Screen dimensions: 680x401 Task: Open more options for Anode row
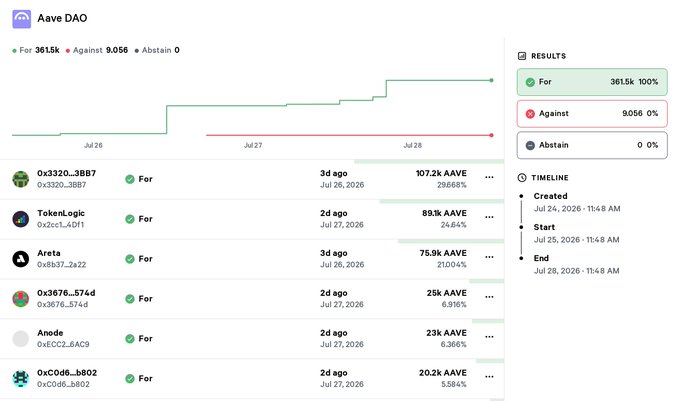489,336
